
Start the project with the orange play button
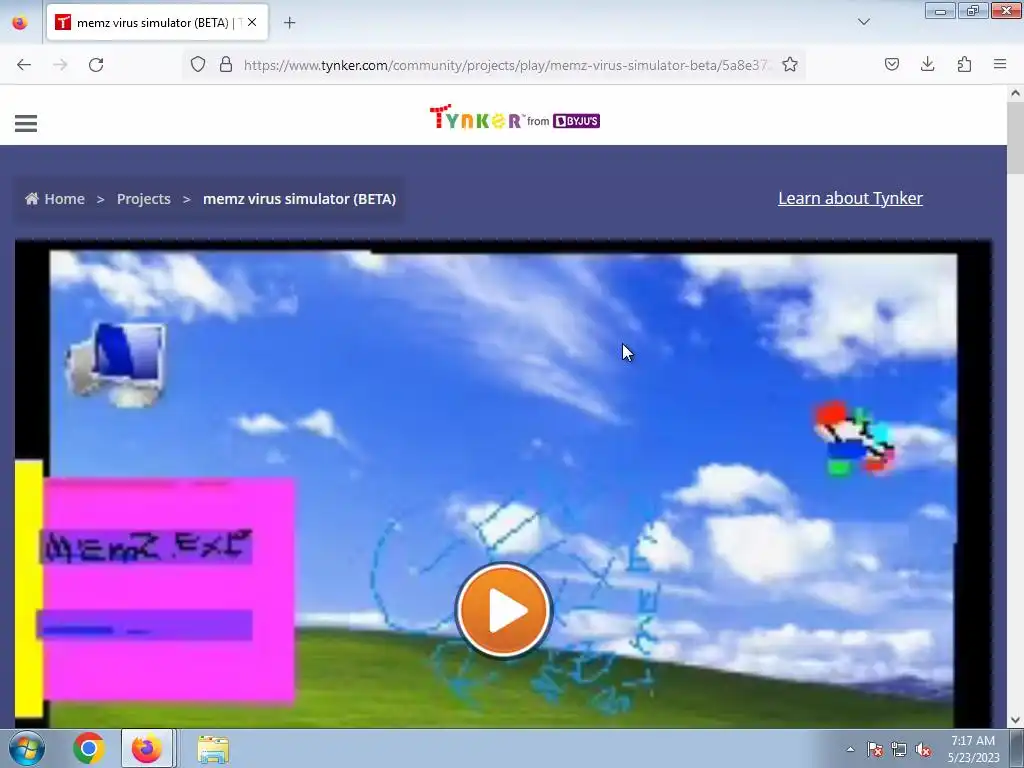pos(504,611)
